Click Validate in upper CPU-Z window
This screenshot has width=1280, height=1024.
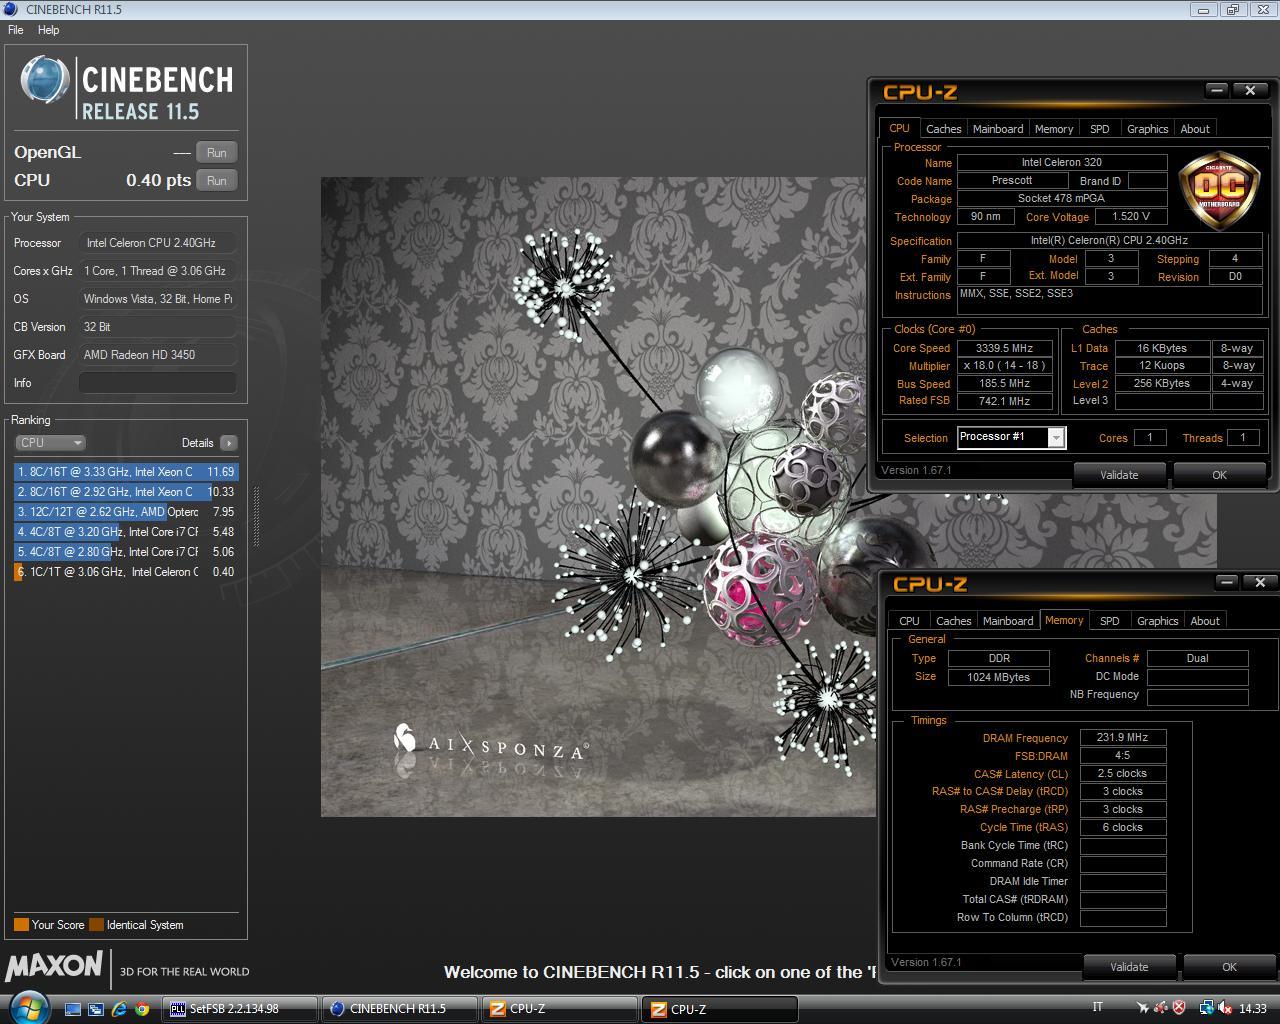[1119, 475]
